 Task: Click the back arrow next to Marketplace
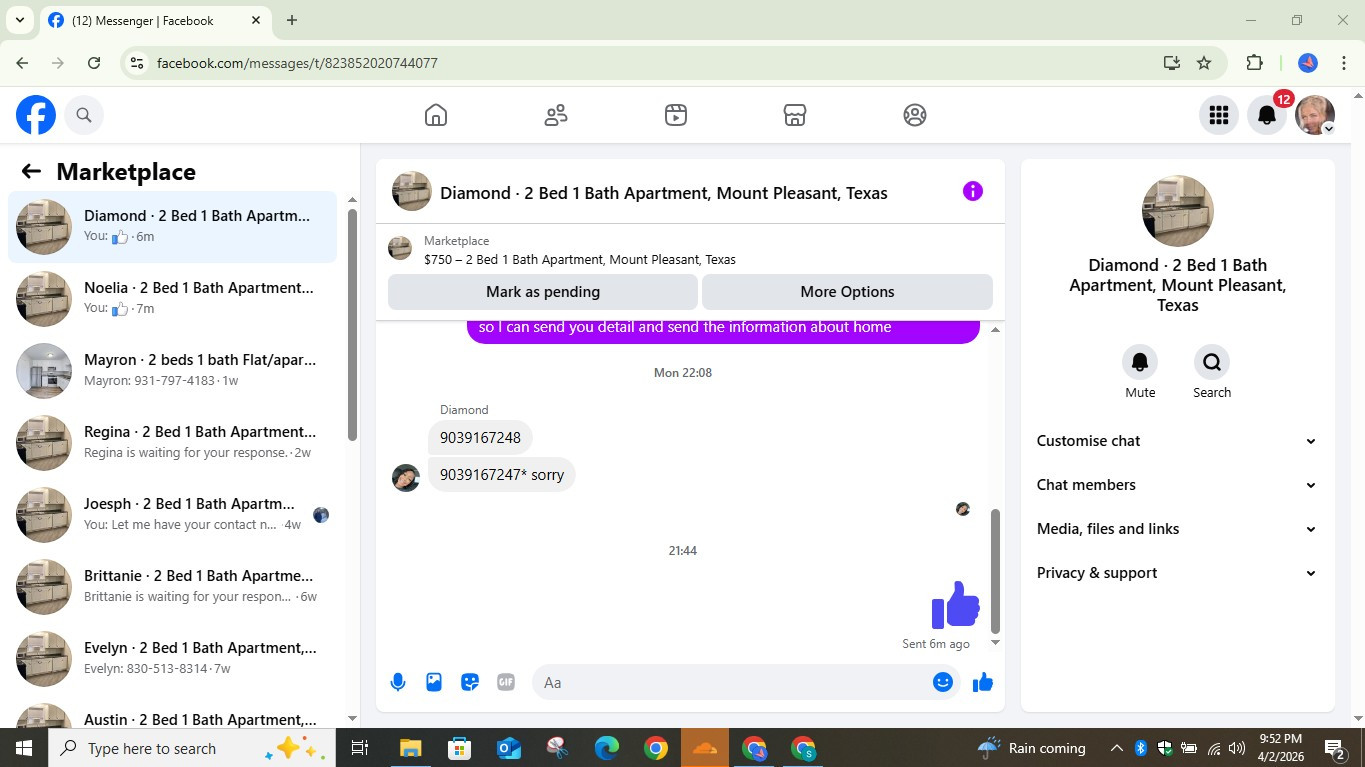[31, 171]
